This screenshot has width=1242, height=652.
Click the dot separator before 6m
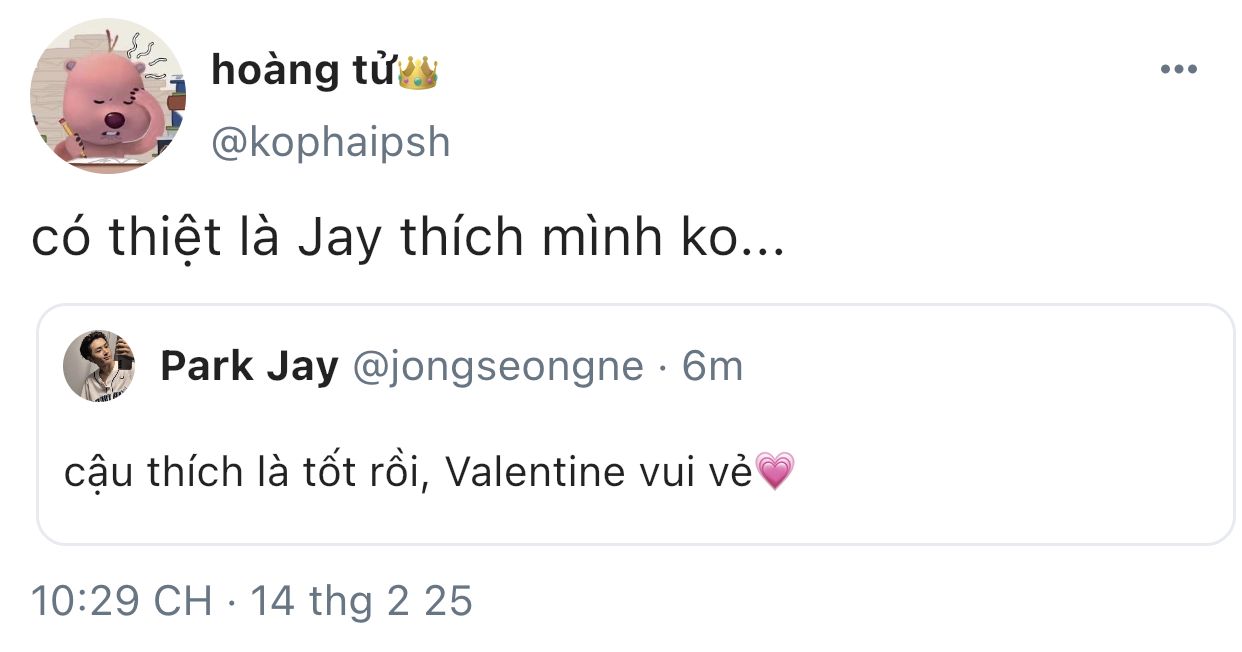click(663, 367)
